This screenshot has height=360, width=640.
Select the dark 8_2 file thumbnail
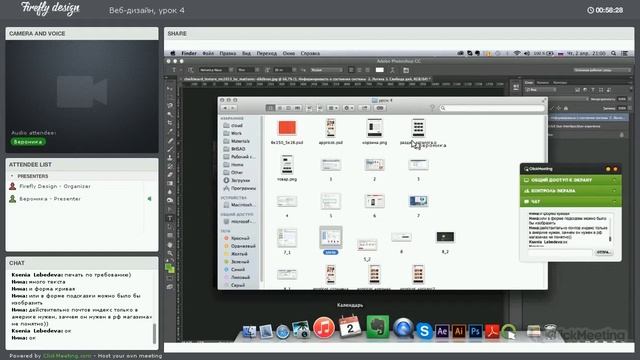445,237
